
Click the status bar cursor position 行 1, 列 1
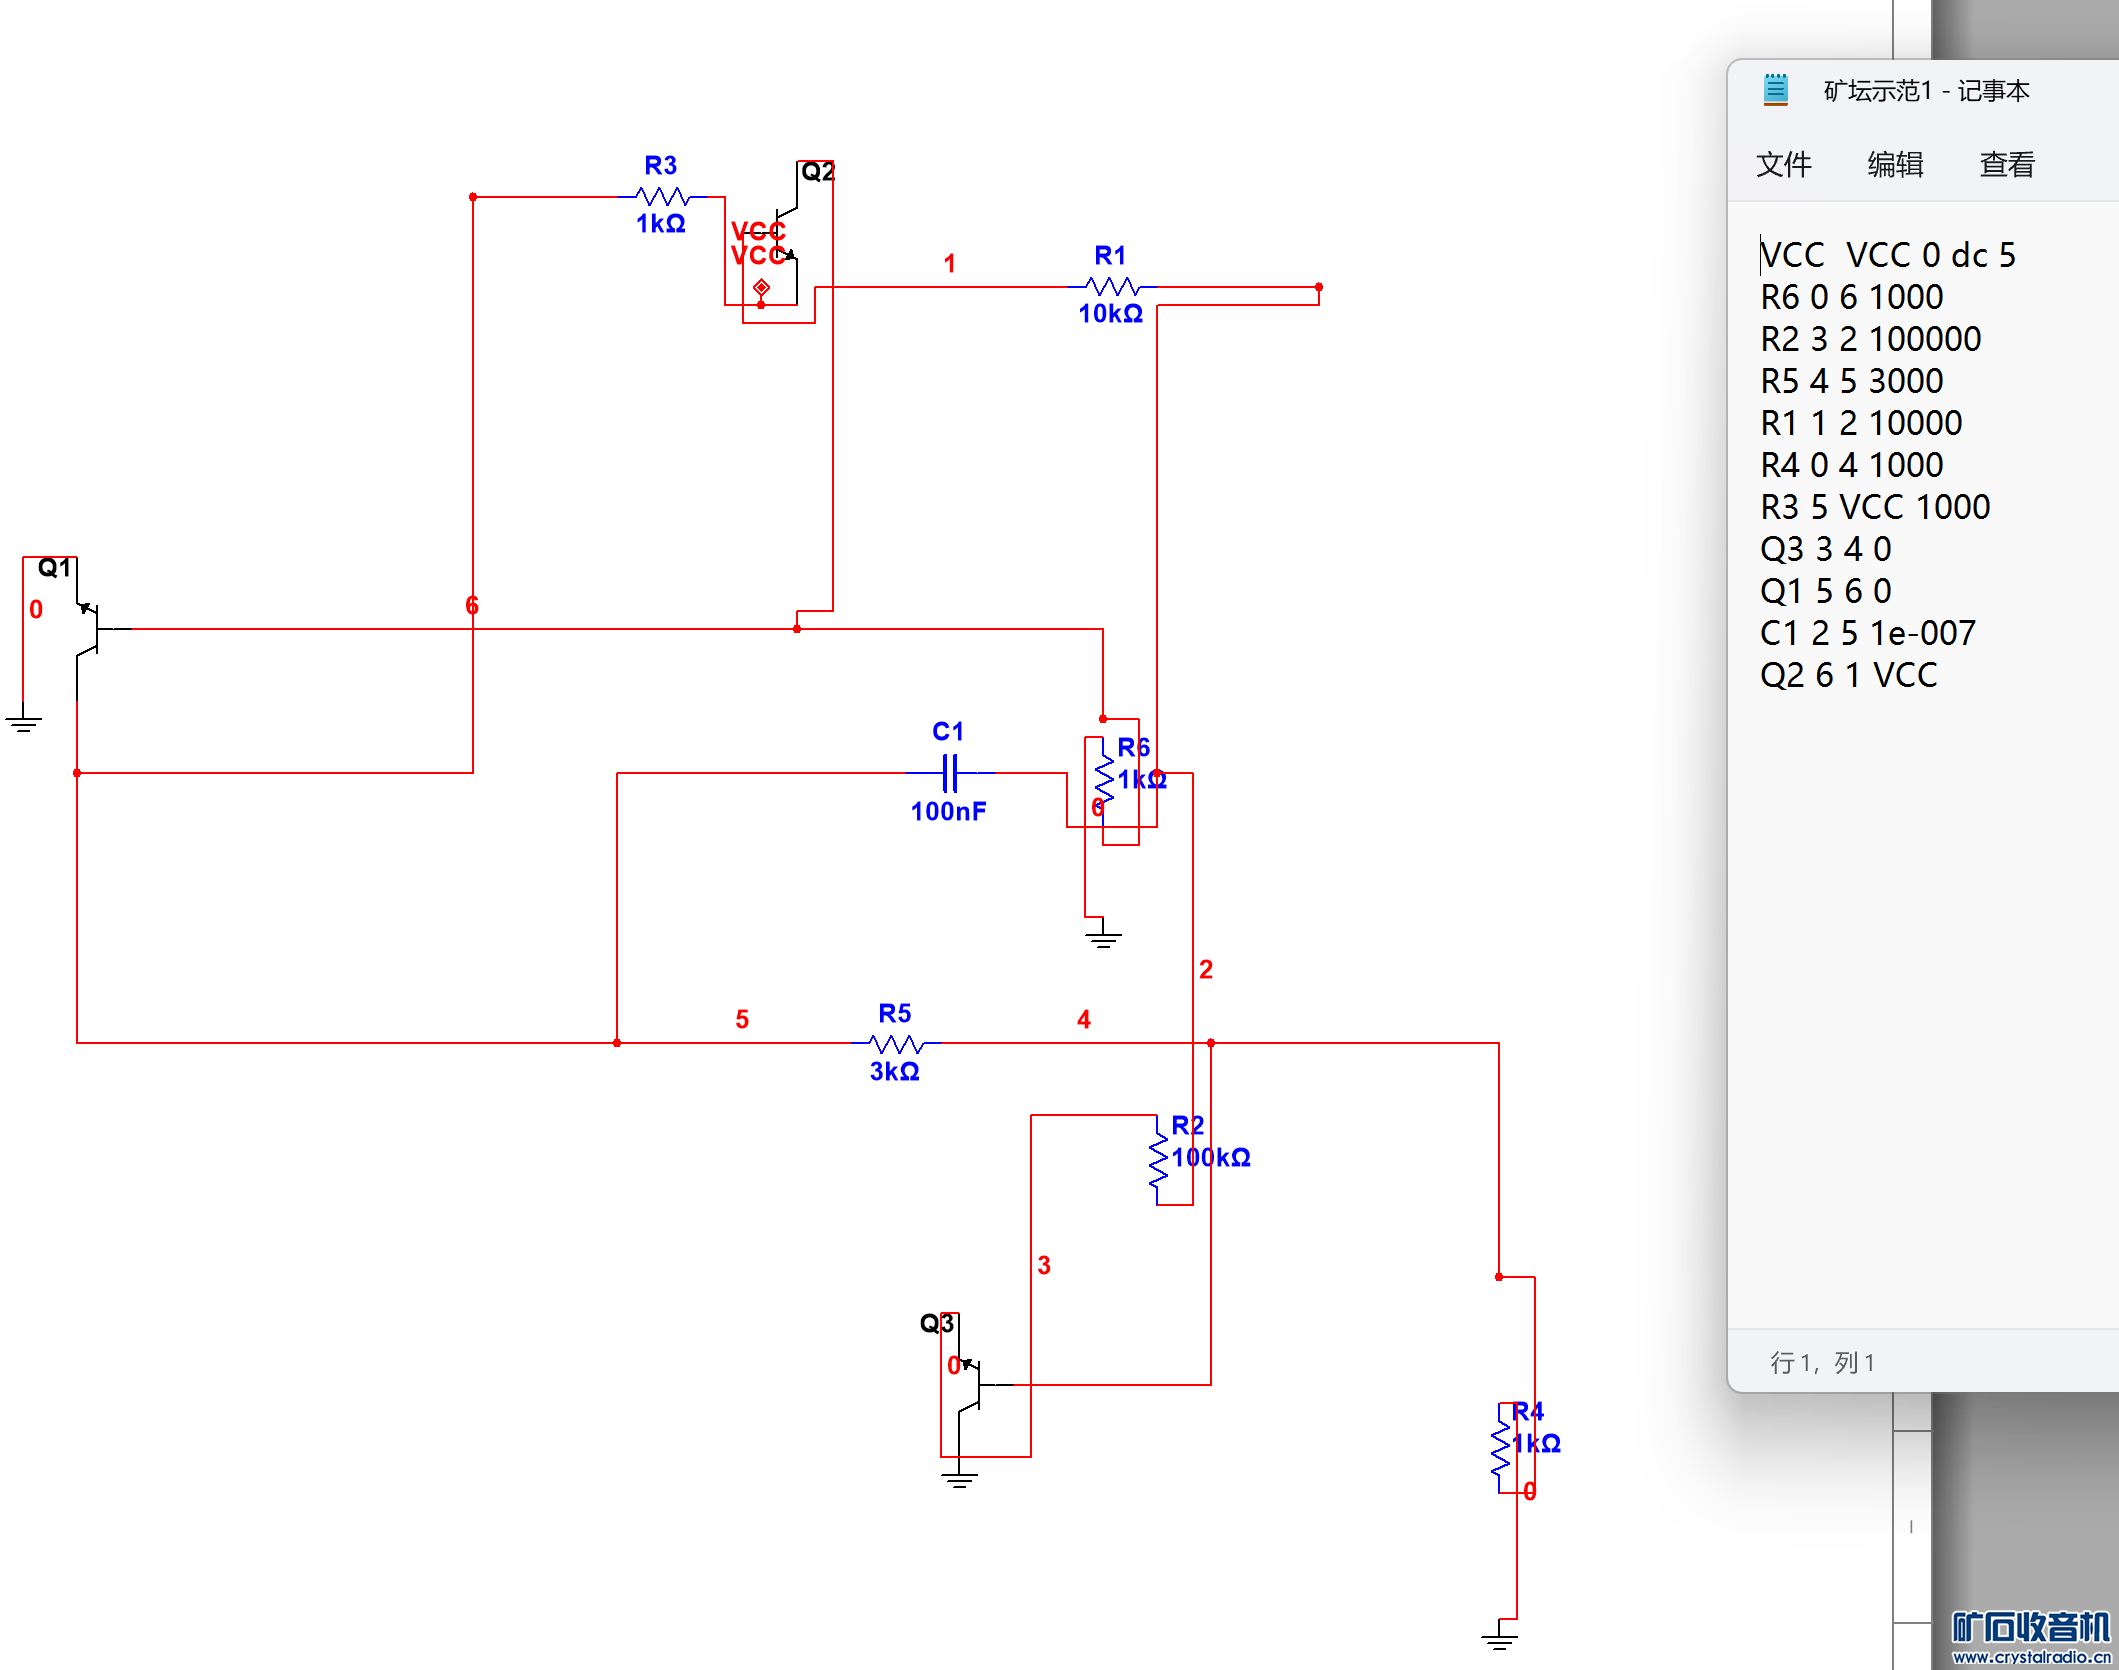click(1822, 1362)
